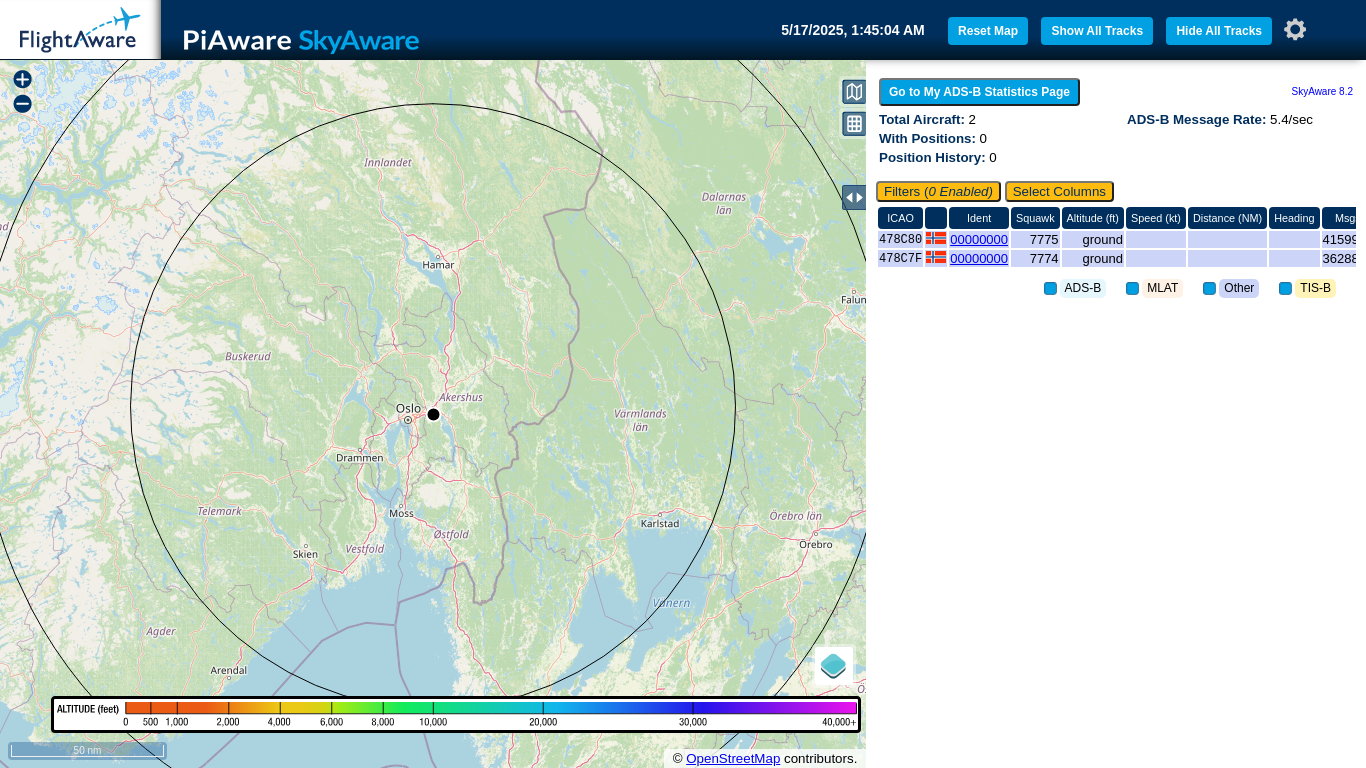
Task: Select ICAO cell 478C7F
Action: pos(900,259)
